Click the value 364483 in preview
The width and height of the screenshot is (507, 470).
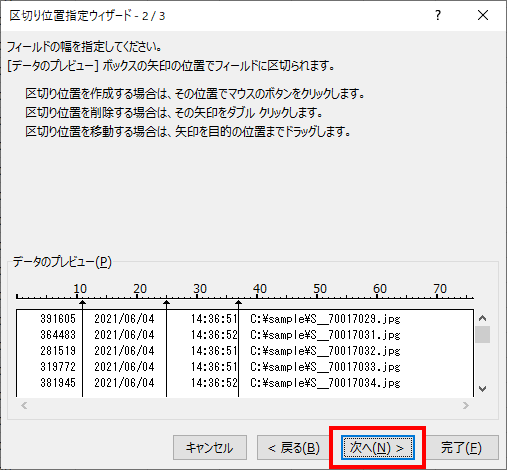pos(58,335)
